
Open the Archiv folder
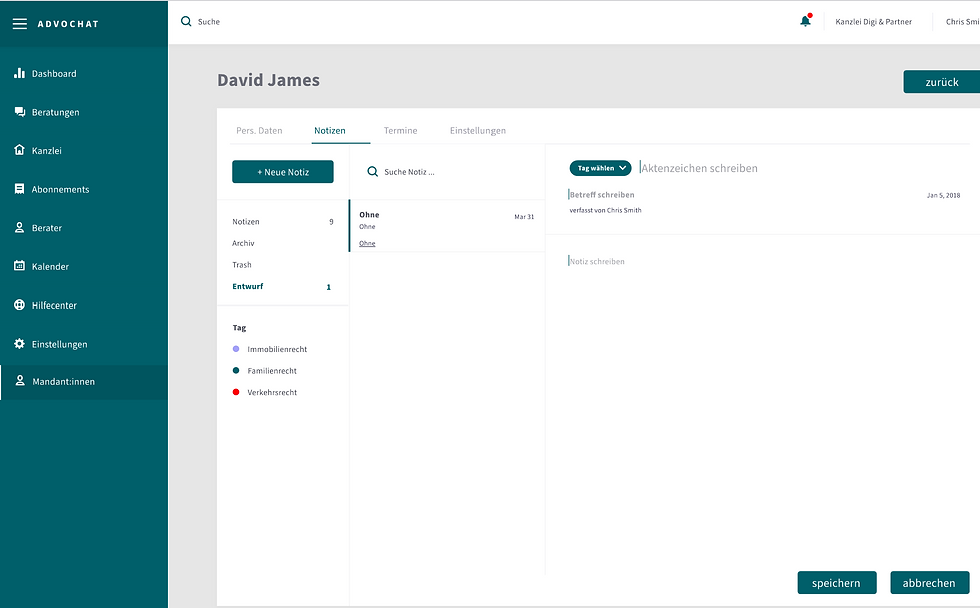pos(243,243)
